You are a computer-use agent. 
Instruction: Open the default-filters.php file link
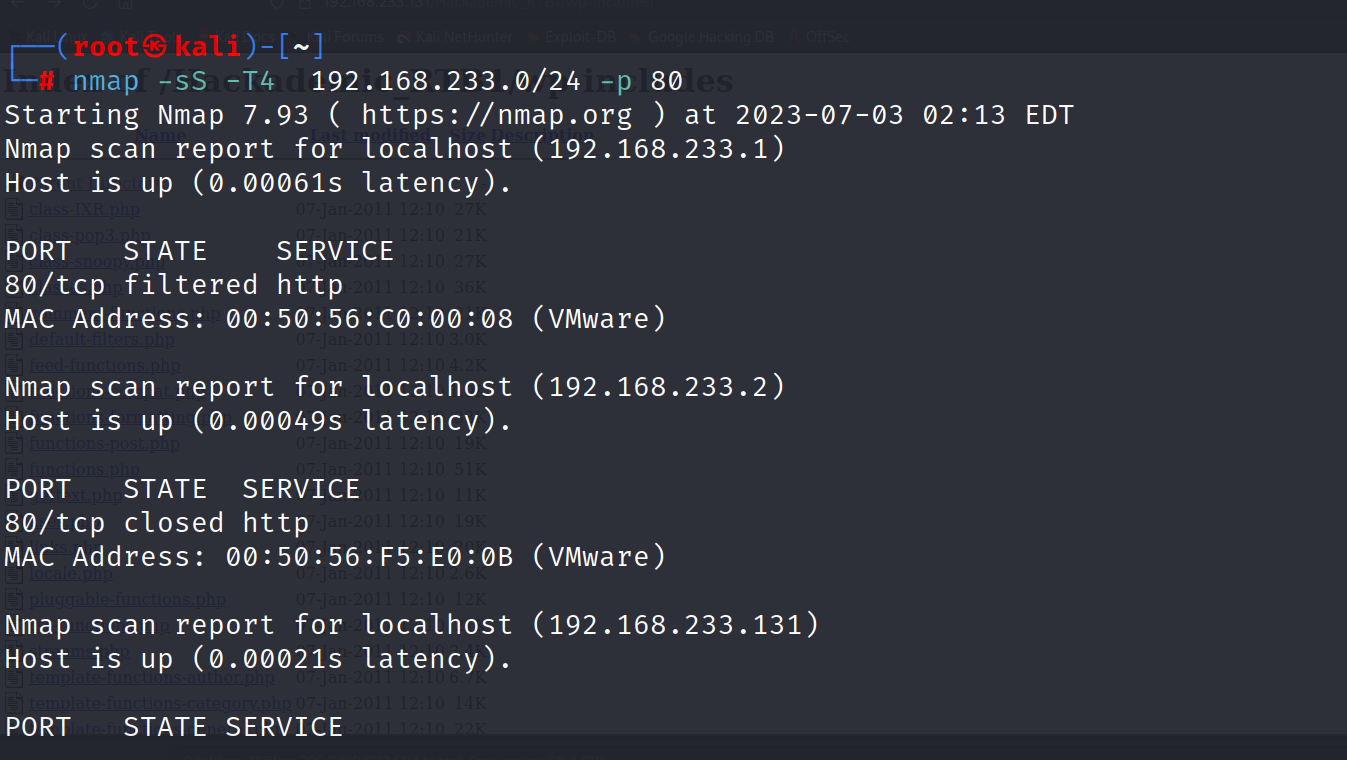[101, 339]
